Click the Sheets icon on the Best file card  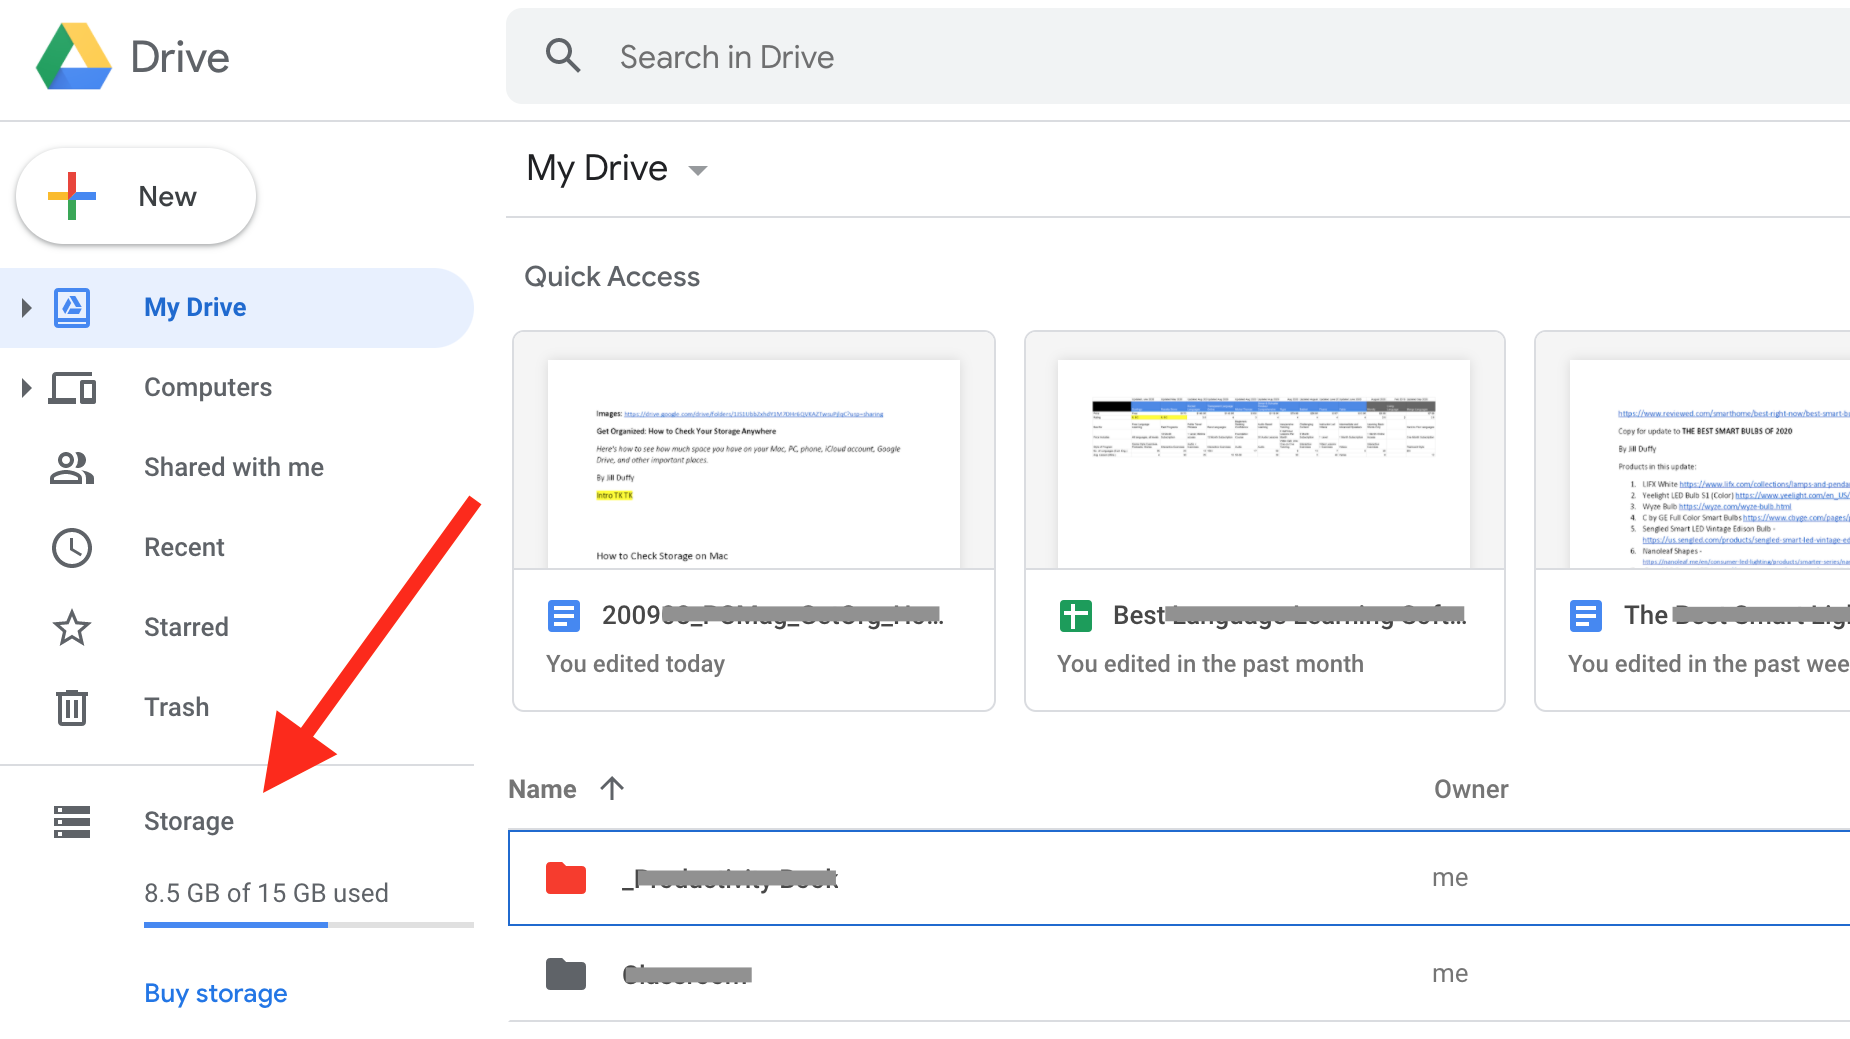point(1076,616)
